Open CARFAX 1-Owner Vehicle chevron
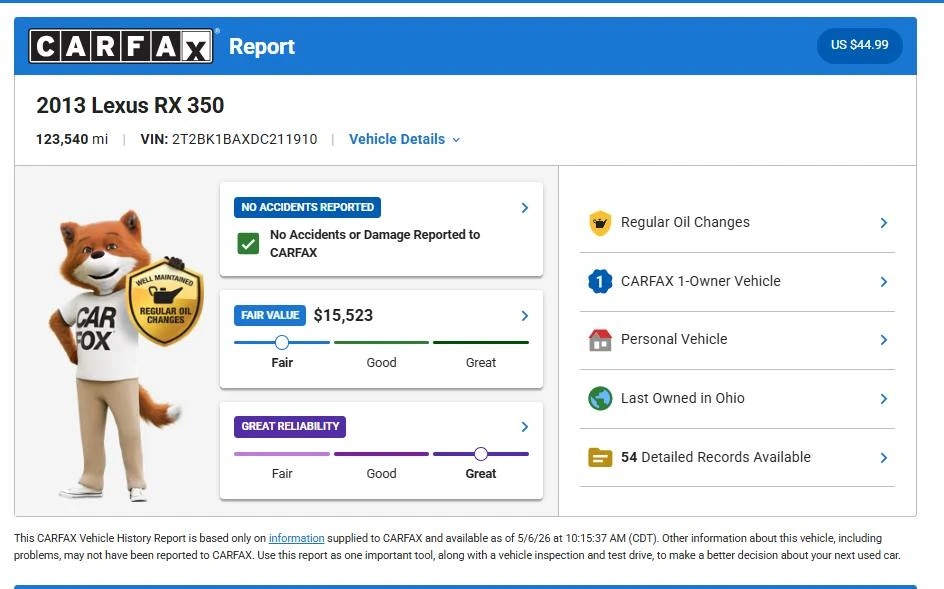944x589 pixels. coord(883,282)
